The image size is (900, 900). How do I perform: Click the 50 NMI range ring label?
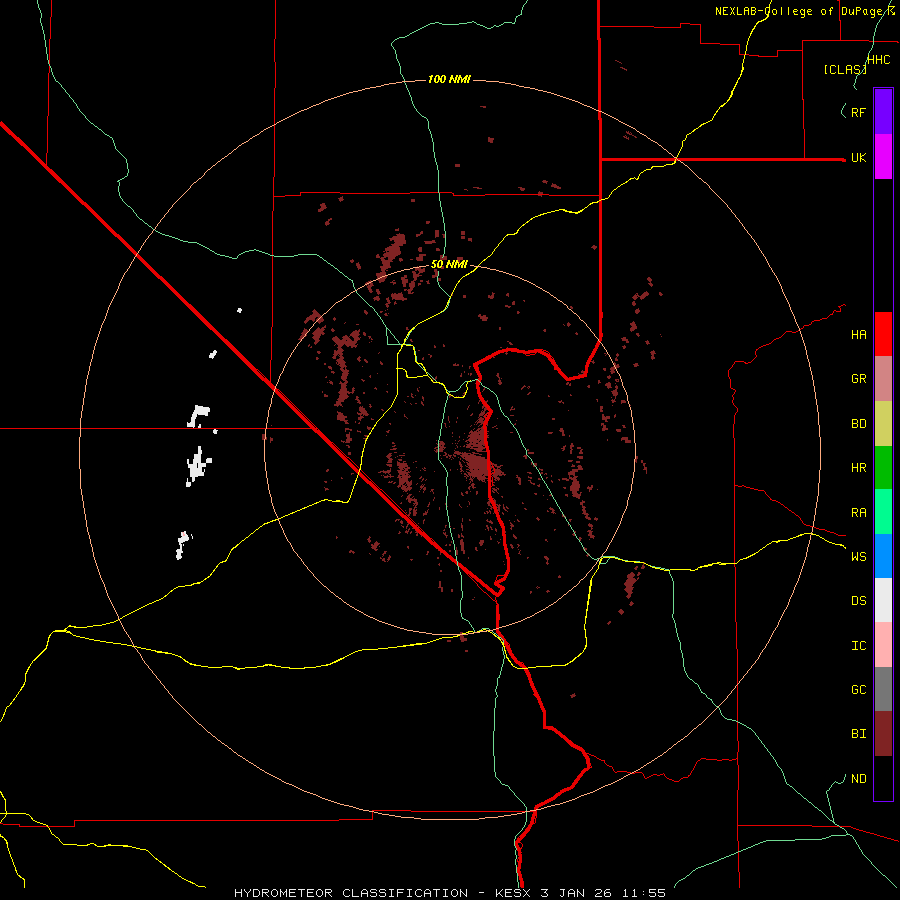pos(449,264)
